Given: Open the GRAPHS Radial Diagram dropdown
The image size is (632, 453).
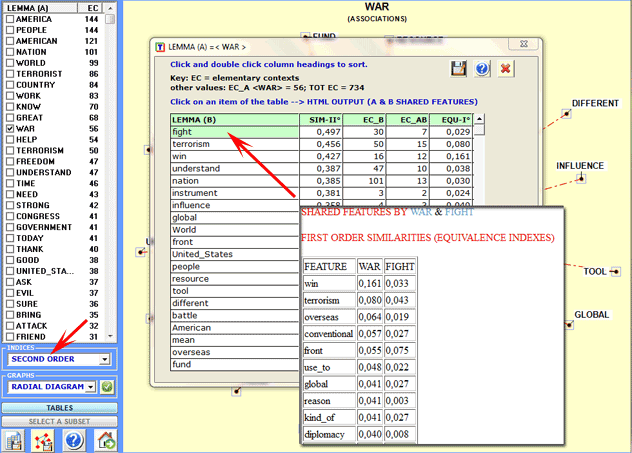Looking at the screenshot, I should (x=91, y=387).
